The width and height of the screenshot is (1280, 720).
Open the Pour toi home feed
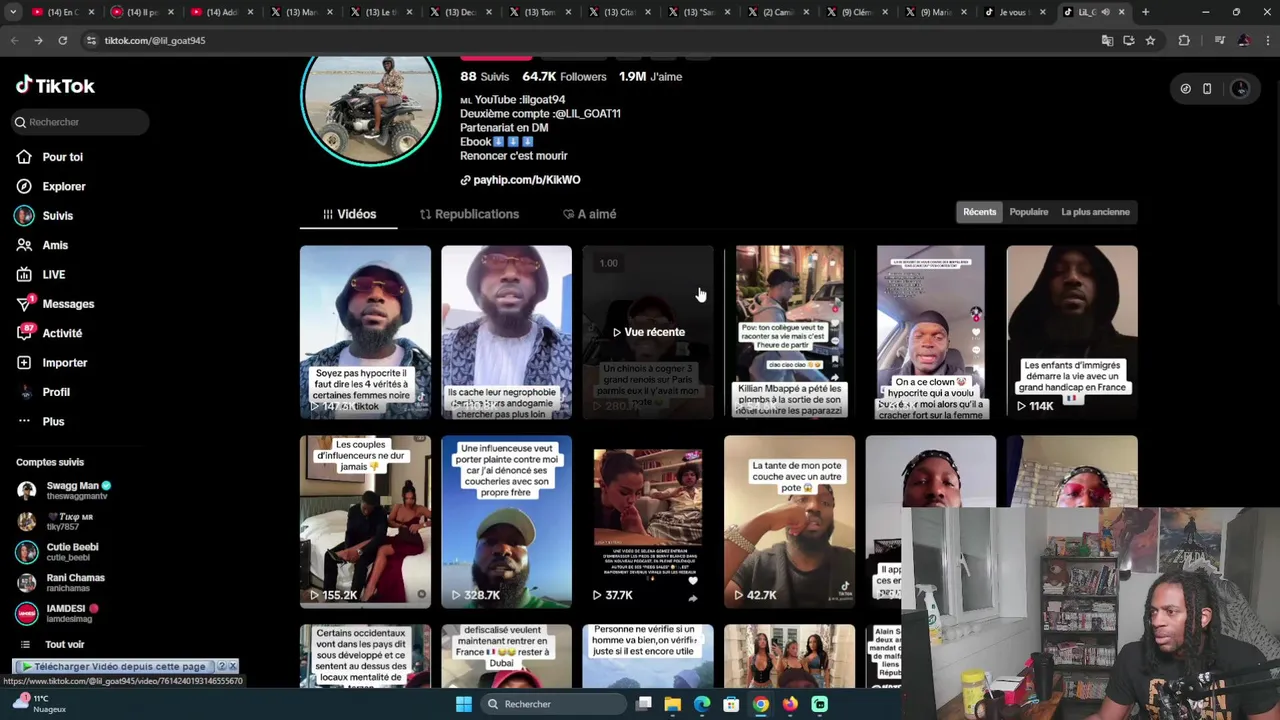pyautogui.click(x=62, y=157)
